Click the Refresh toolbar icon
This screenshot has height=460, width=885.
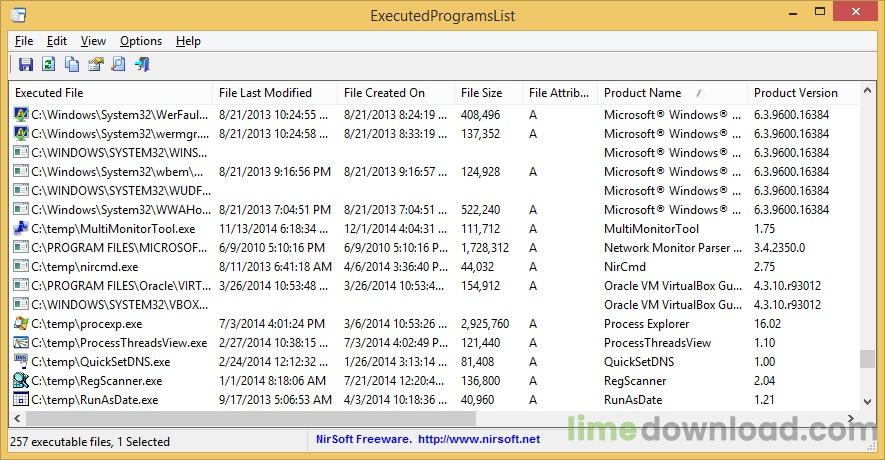point(49,64)
